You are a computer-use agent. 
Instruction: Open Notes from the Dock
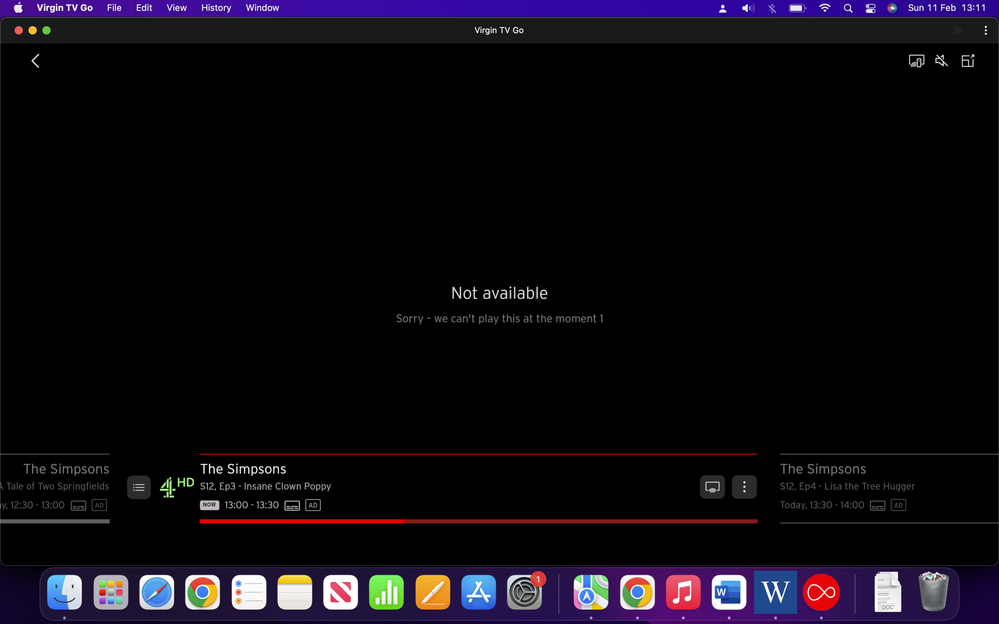[x=294, y=592]
